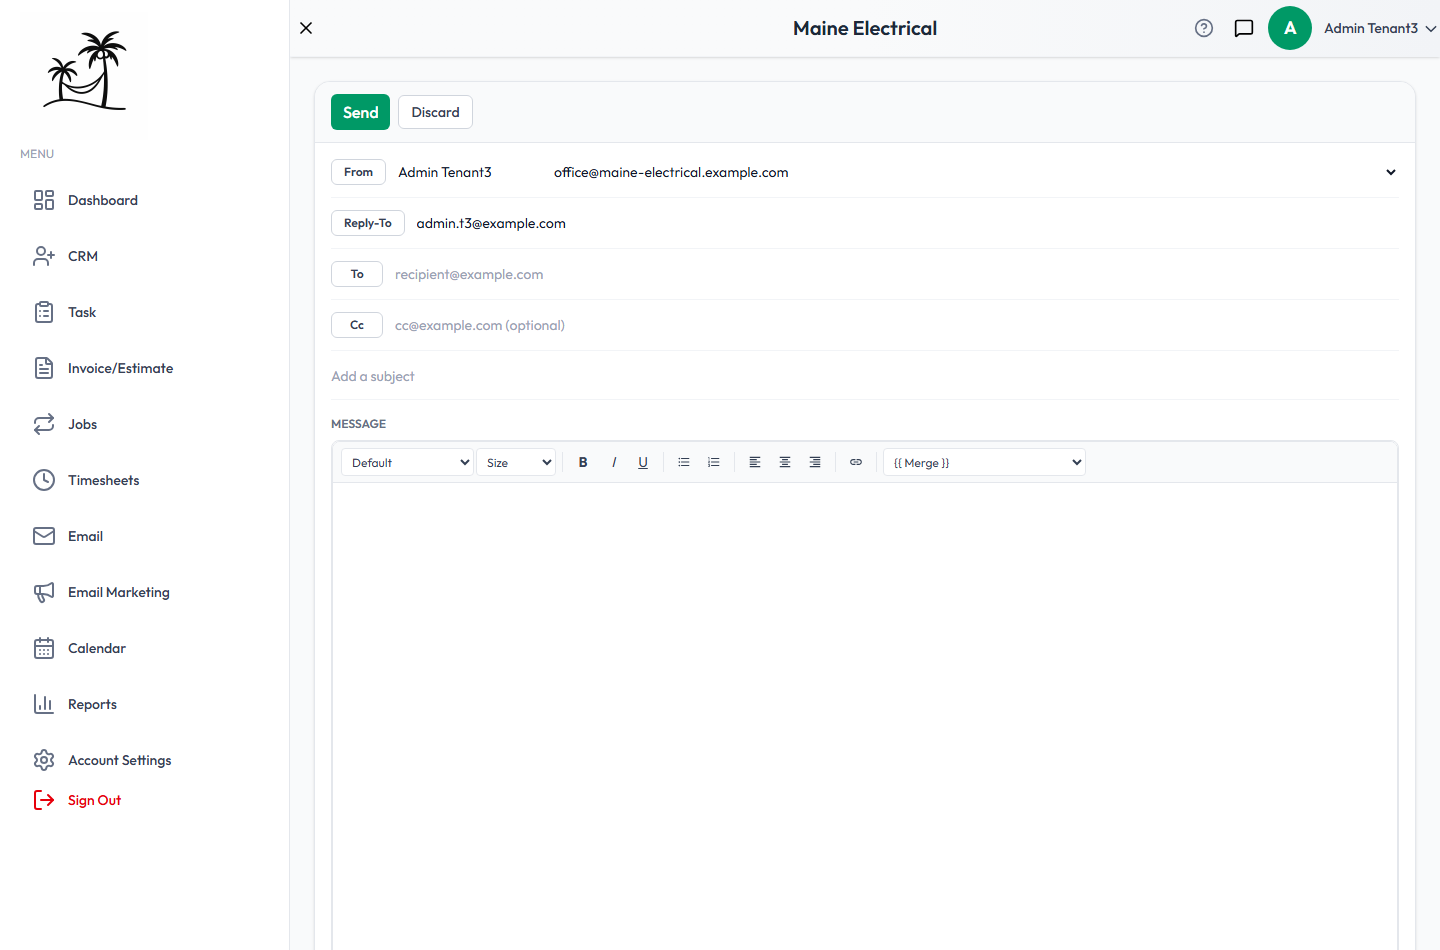Insert a hyperlink into message
Viewport: 1440px width, 950px height.
pyautogui.click(x=856, y=462)
